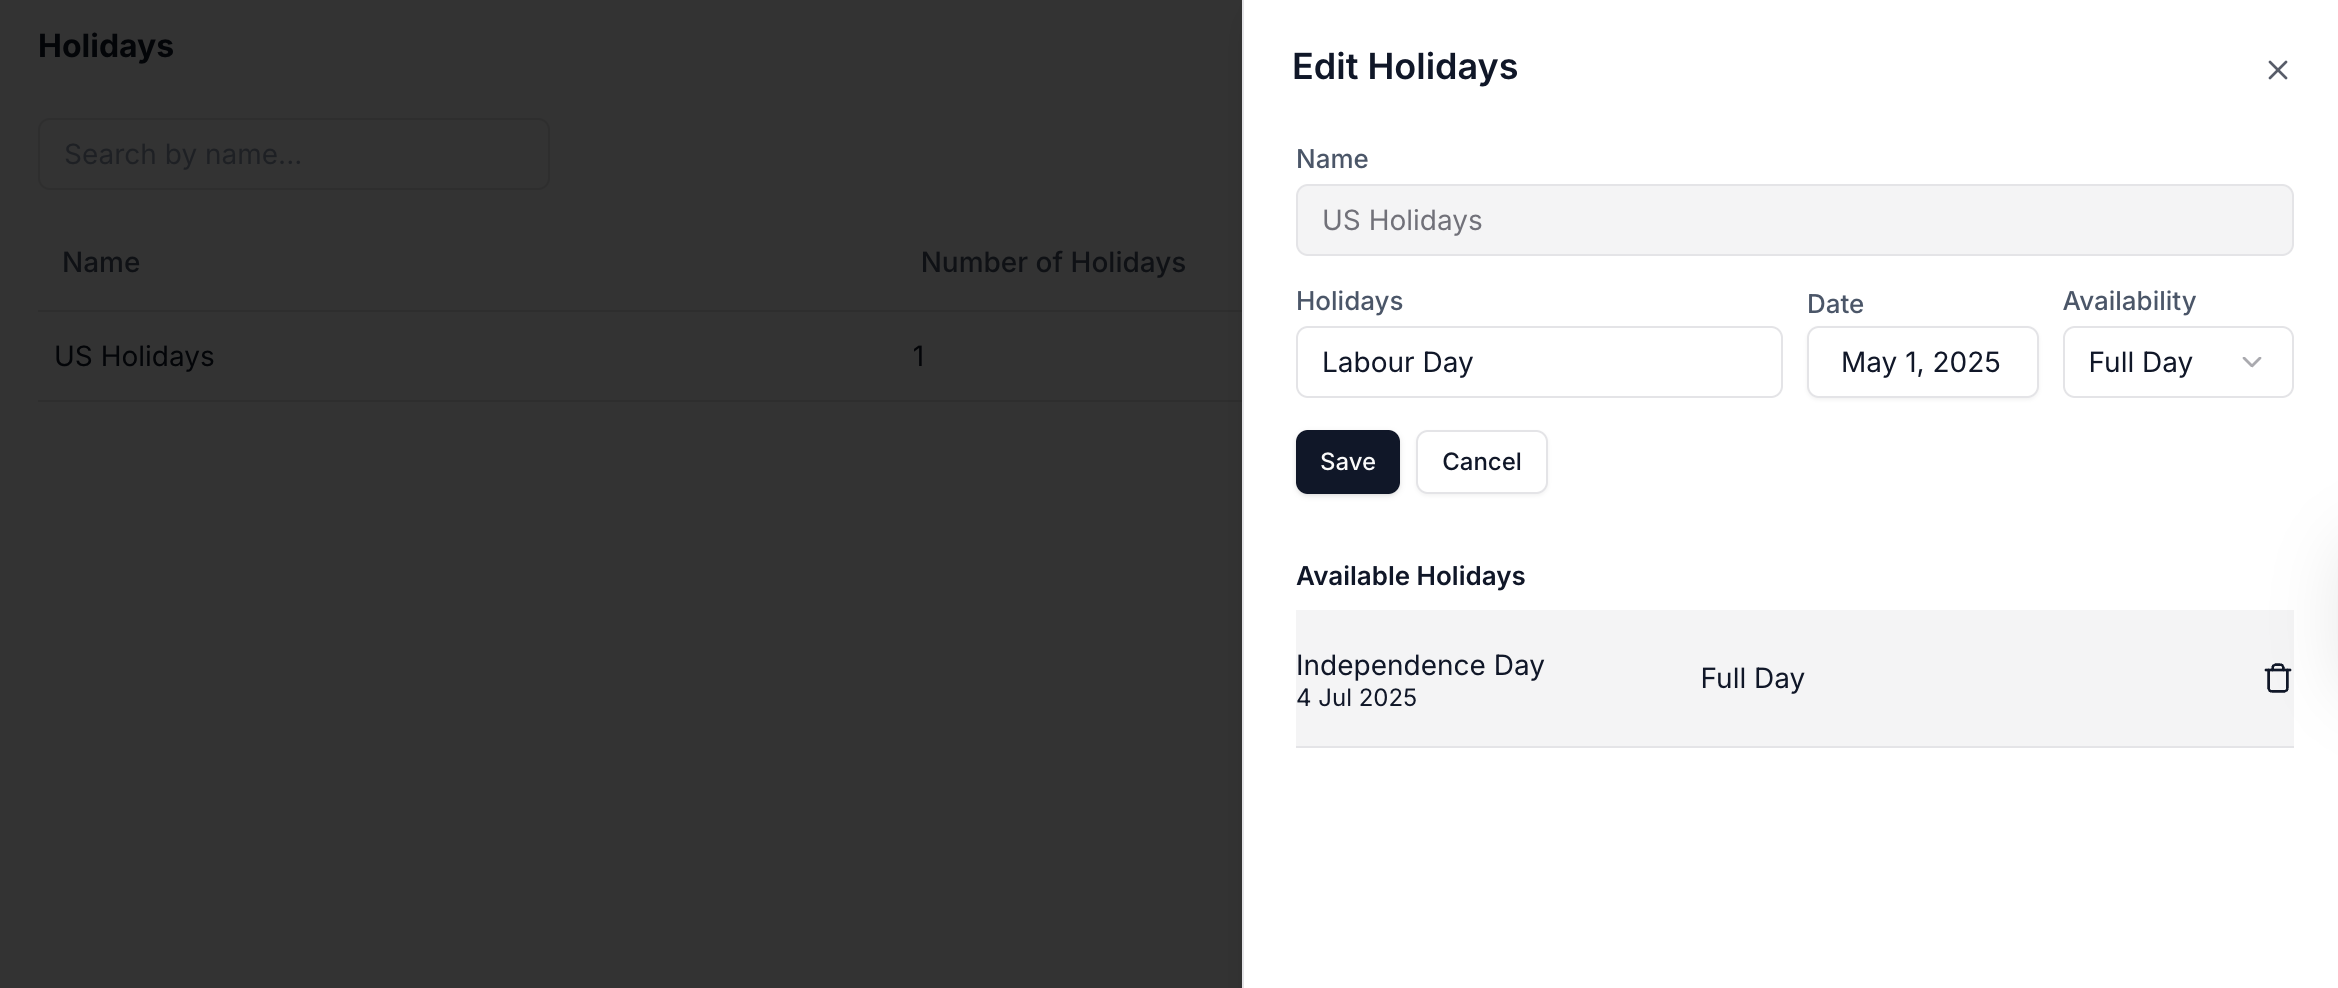Image resolution: width=2338 pixels, height=988 pixels.
Task: Click the Edit Holidays title
Action: point(1404,67)
